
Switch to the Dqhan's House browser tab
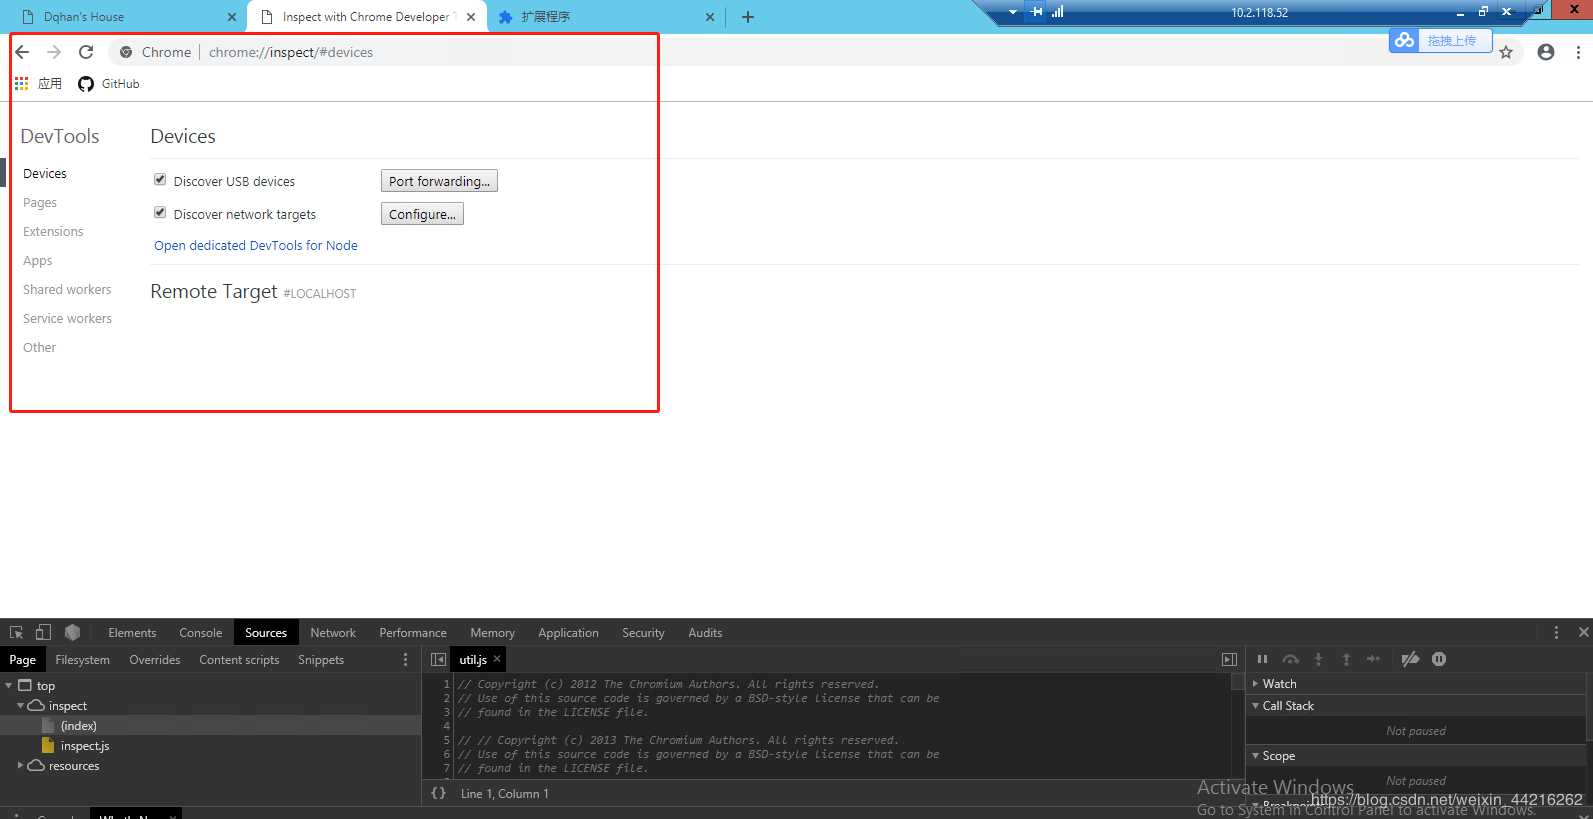pos(126,17)
